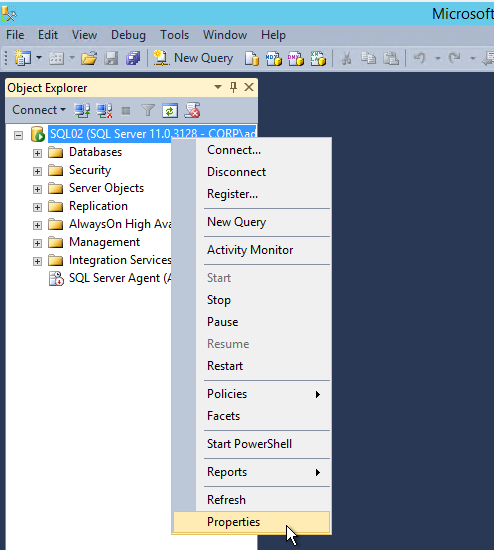Click the Refresh icon in Object Explorer toolbar
Screen dimensions: 494x550
(170, 111)
